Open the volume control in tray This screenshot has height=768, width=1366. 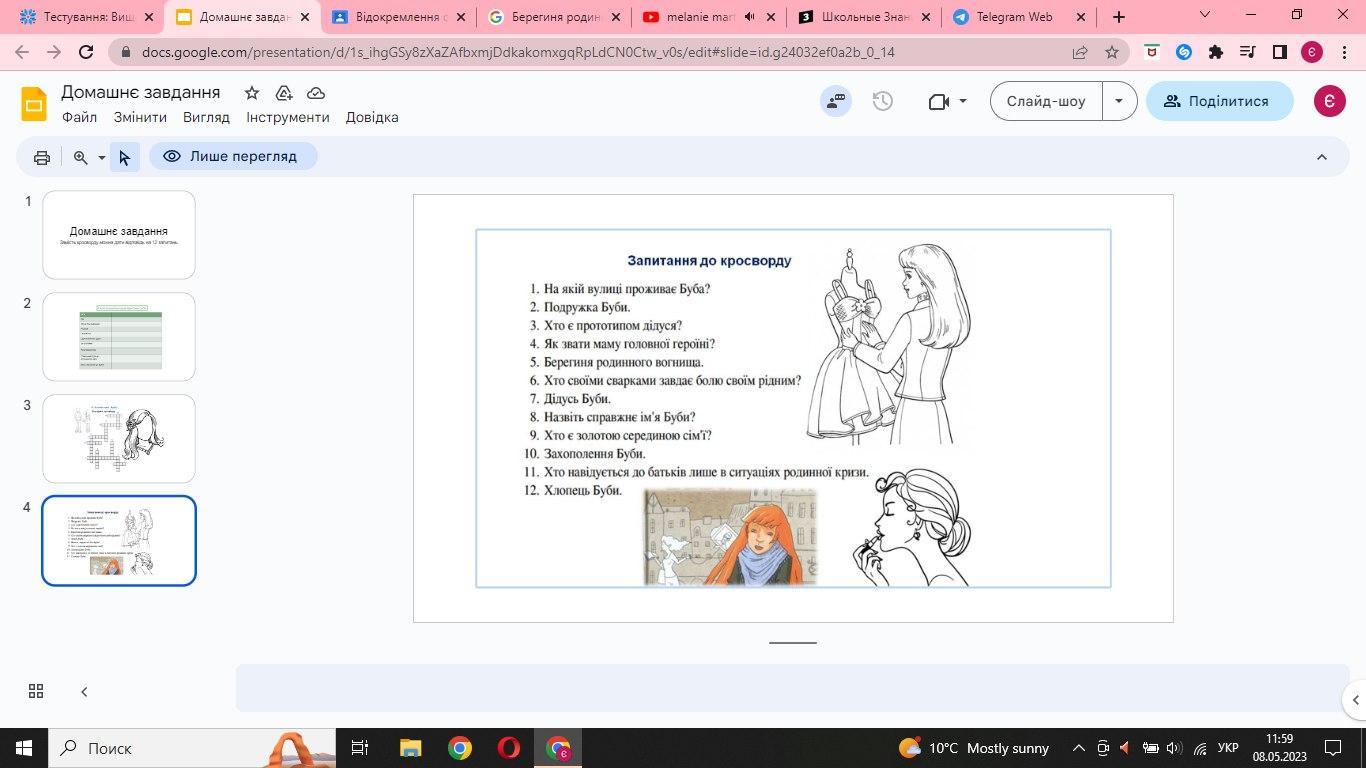pyautogui.click(x=1174, y=748)
